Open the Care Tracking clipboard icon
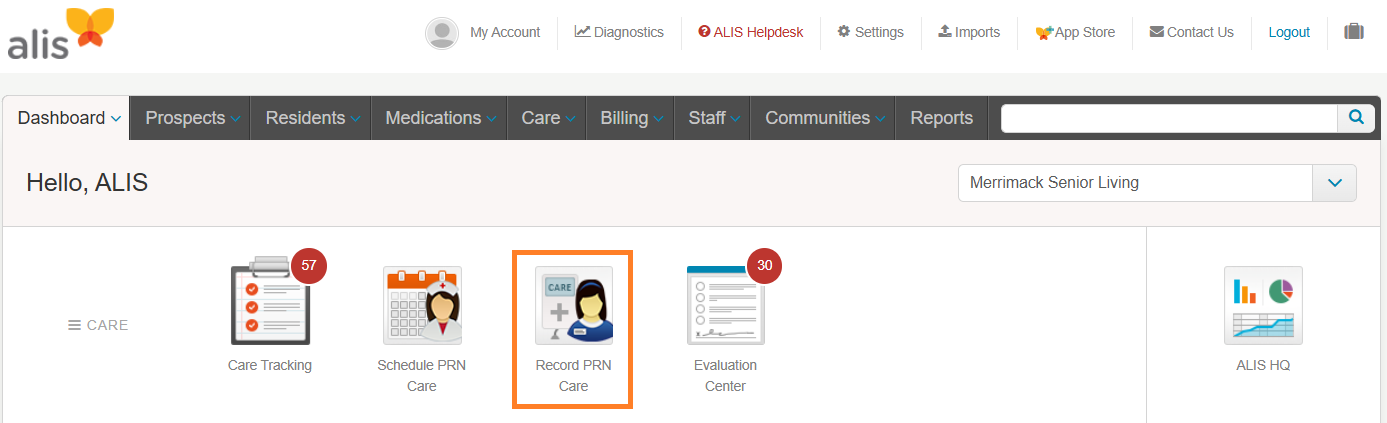This screenshot has width=1387, height=423. 269,301
